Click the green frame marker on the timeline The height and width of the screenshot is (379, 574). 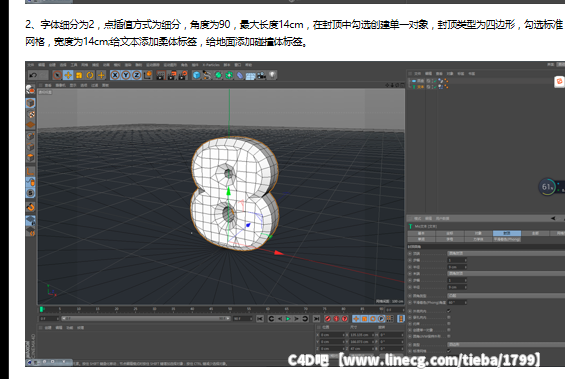(x=42, y=309)
